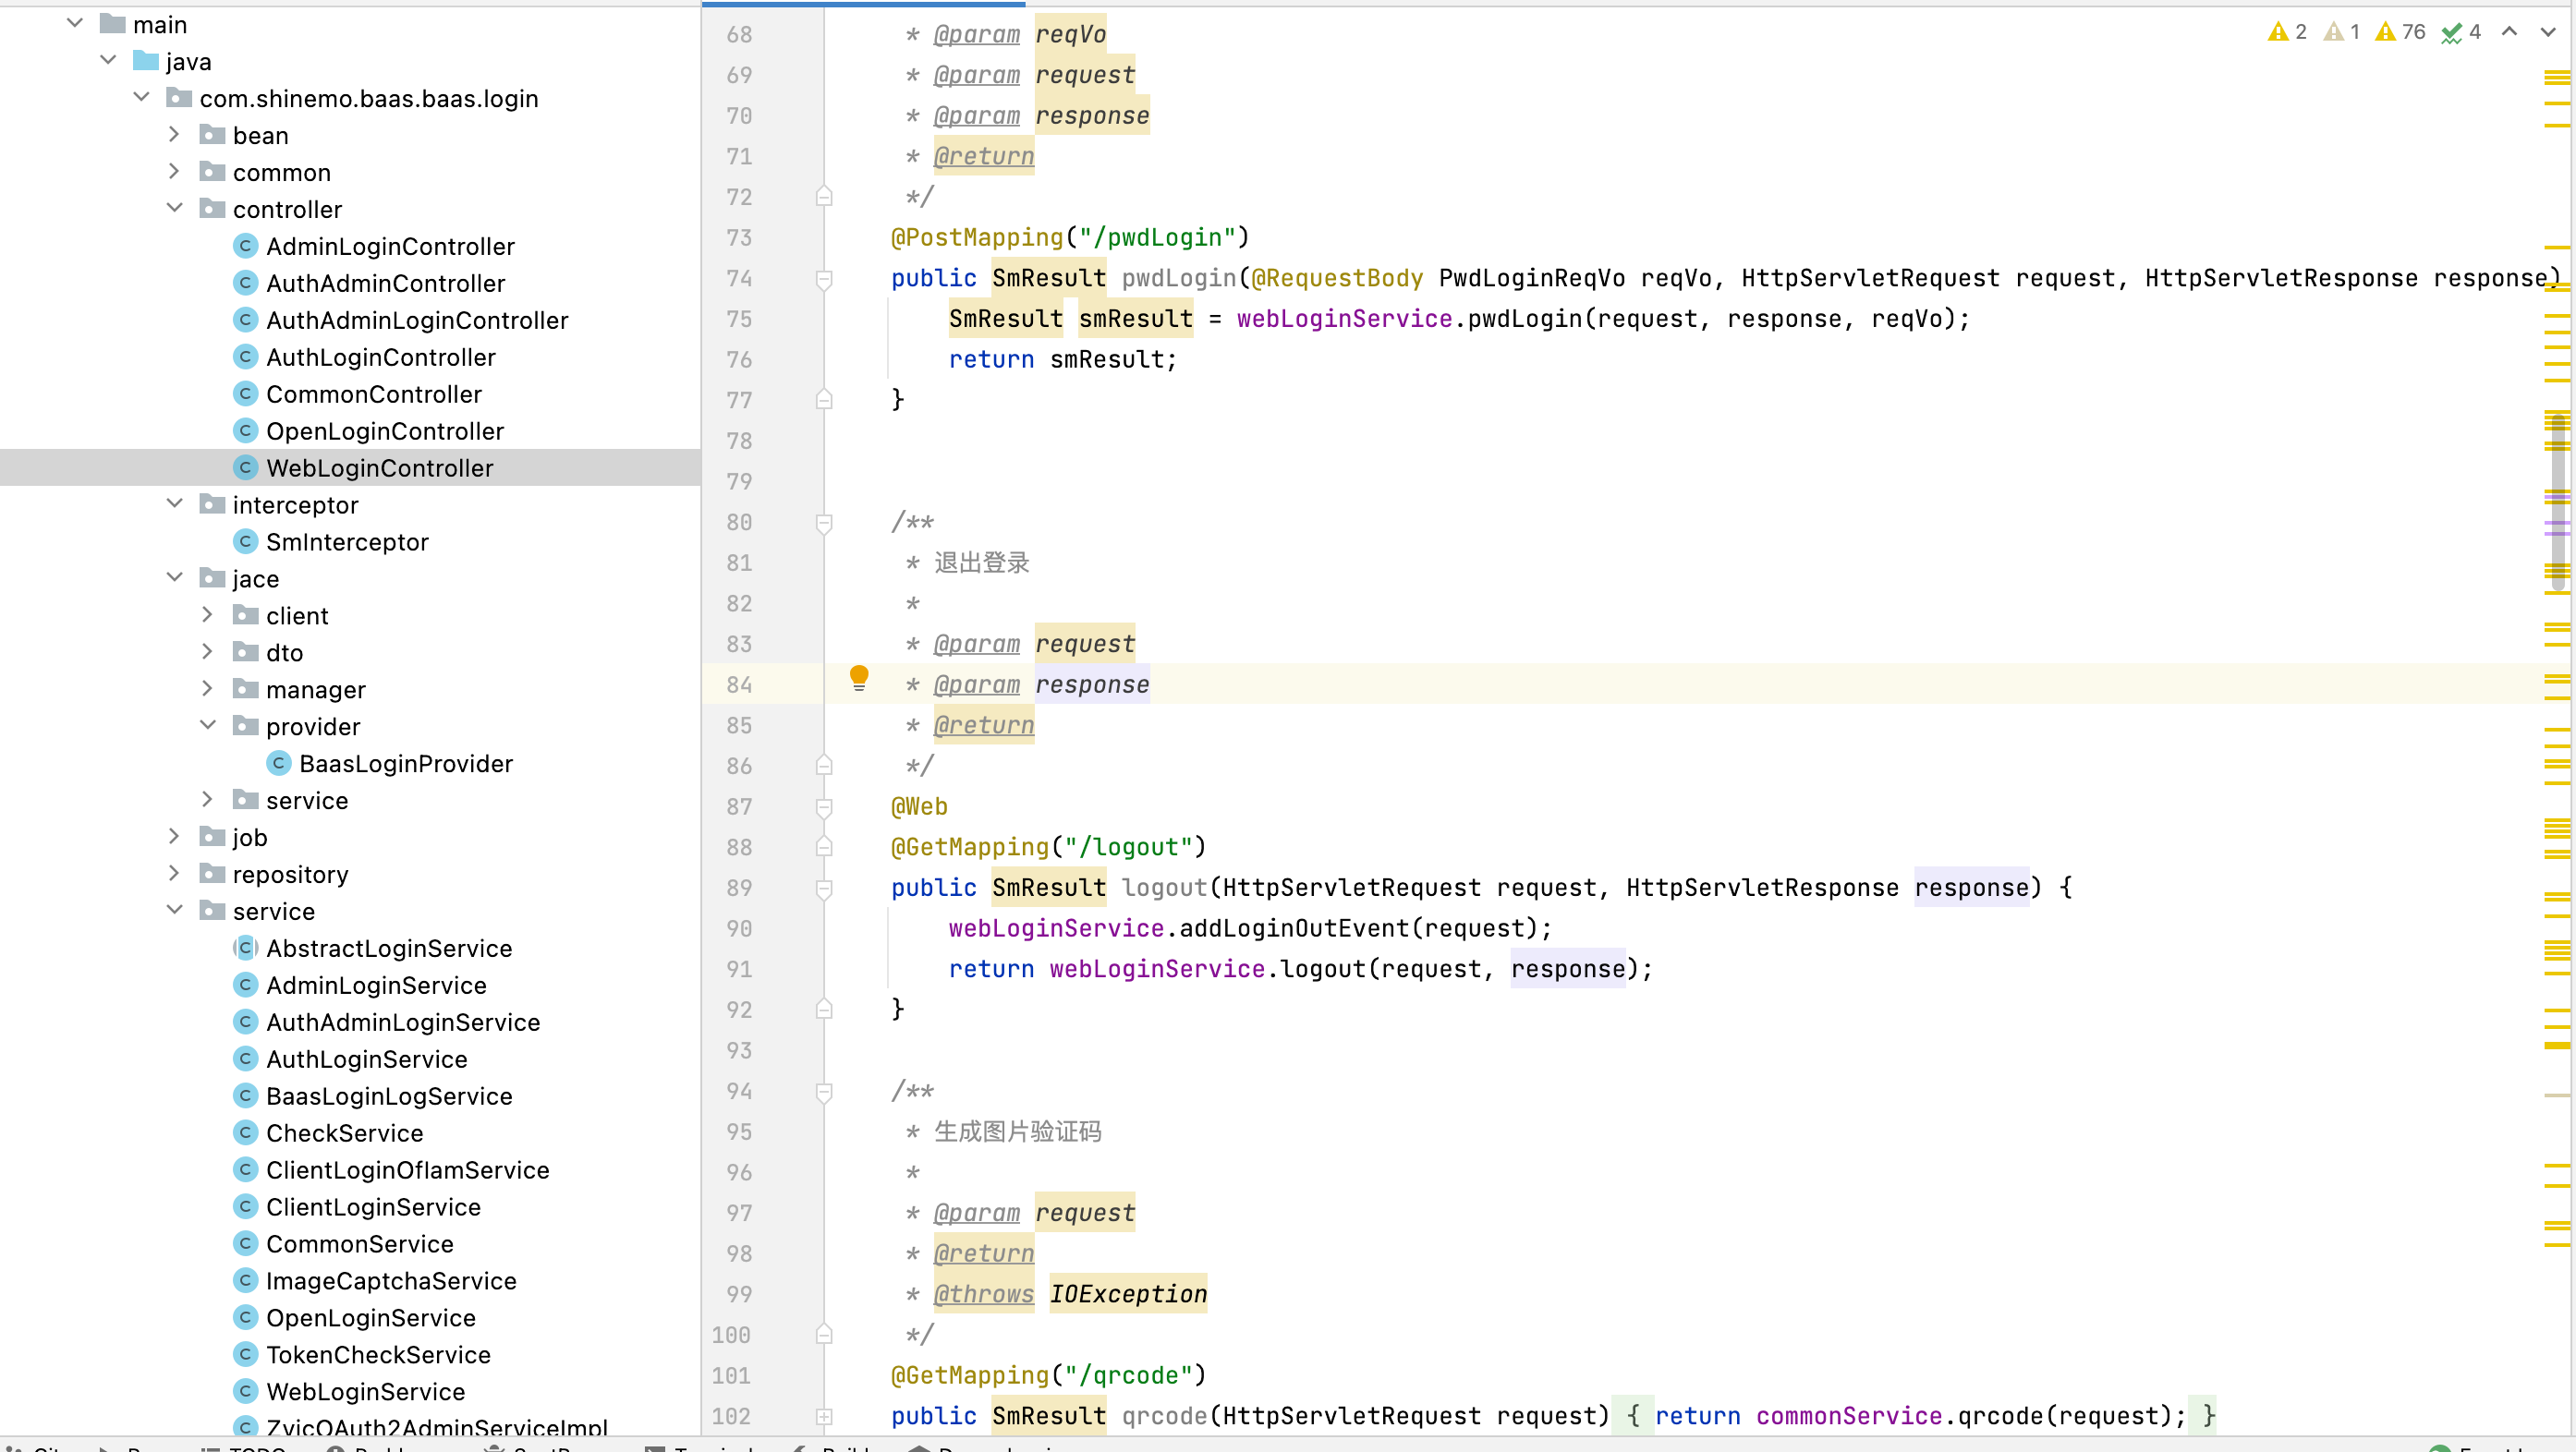
Task: Select ImageCaptchaService class
Action: pyautogui.click(x=391, y=1281)
